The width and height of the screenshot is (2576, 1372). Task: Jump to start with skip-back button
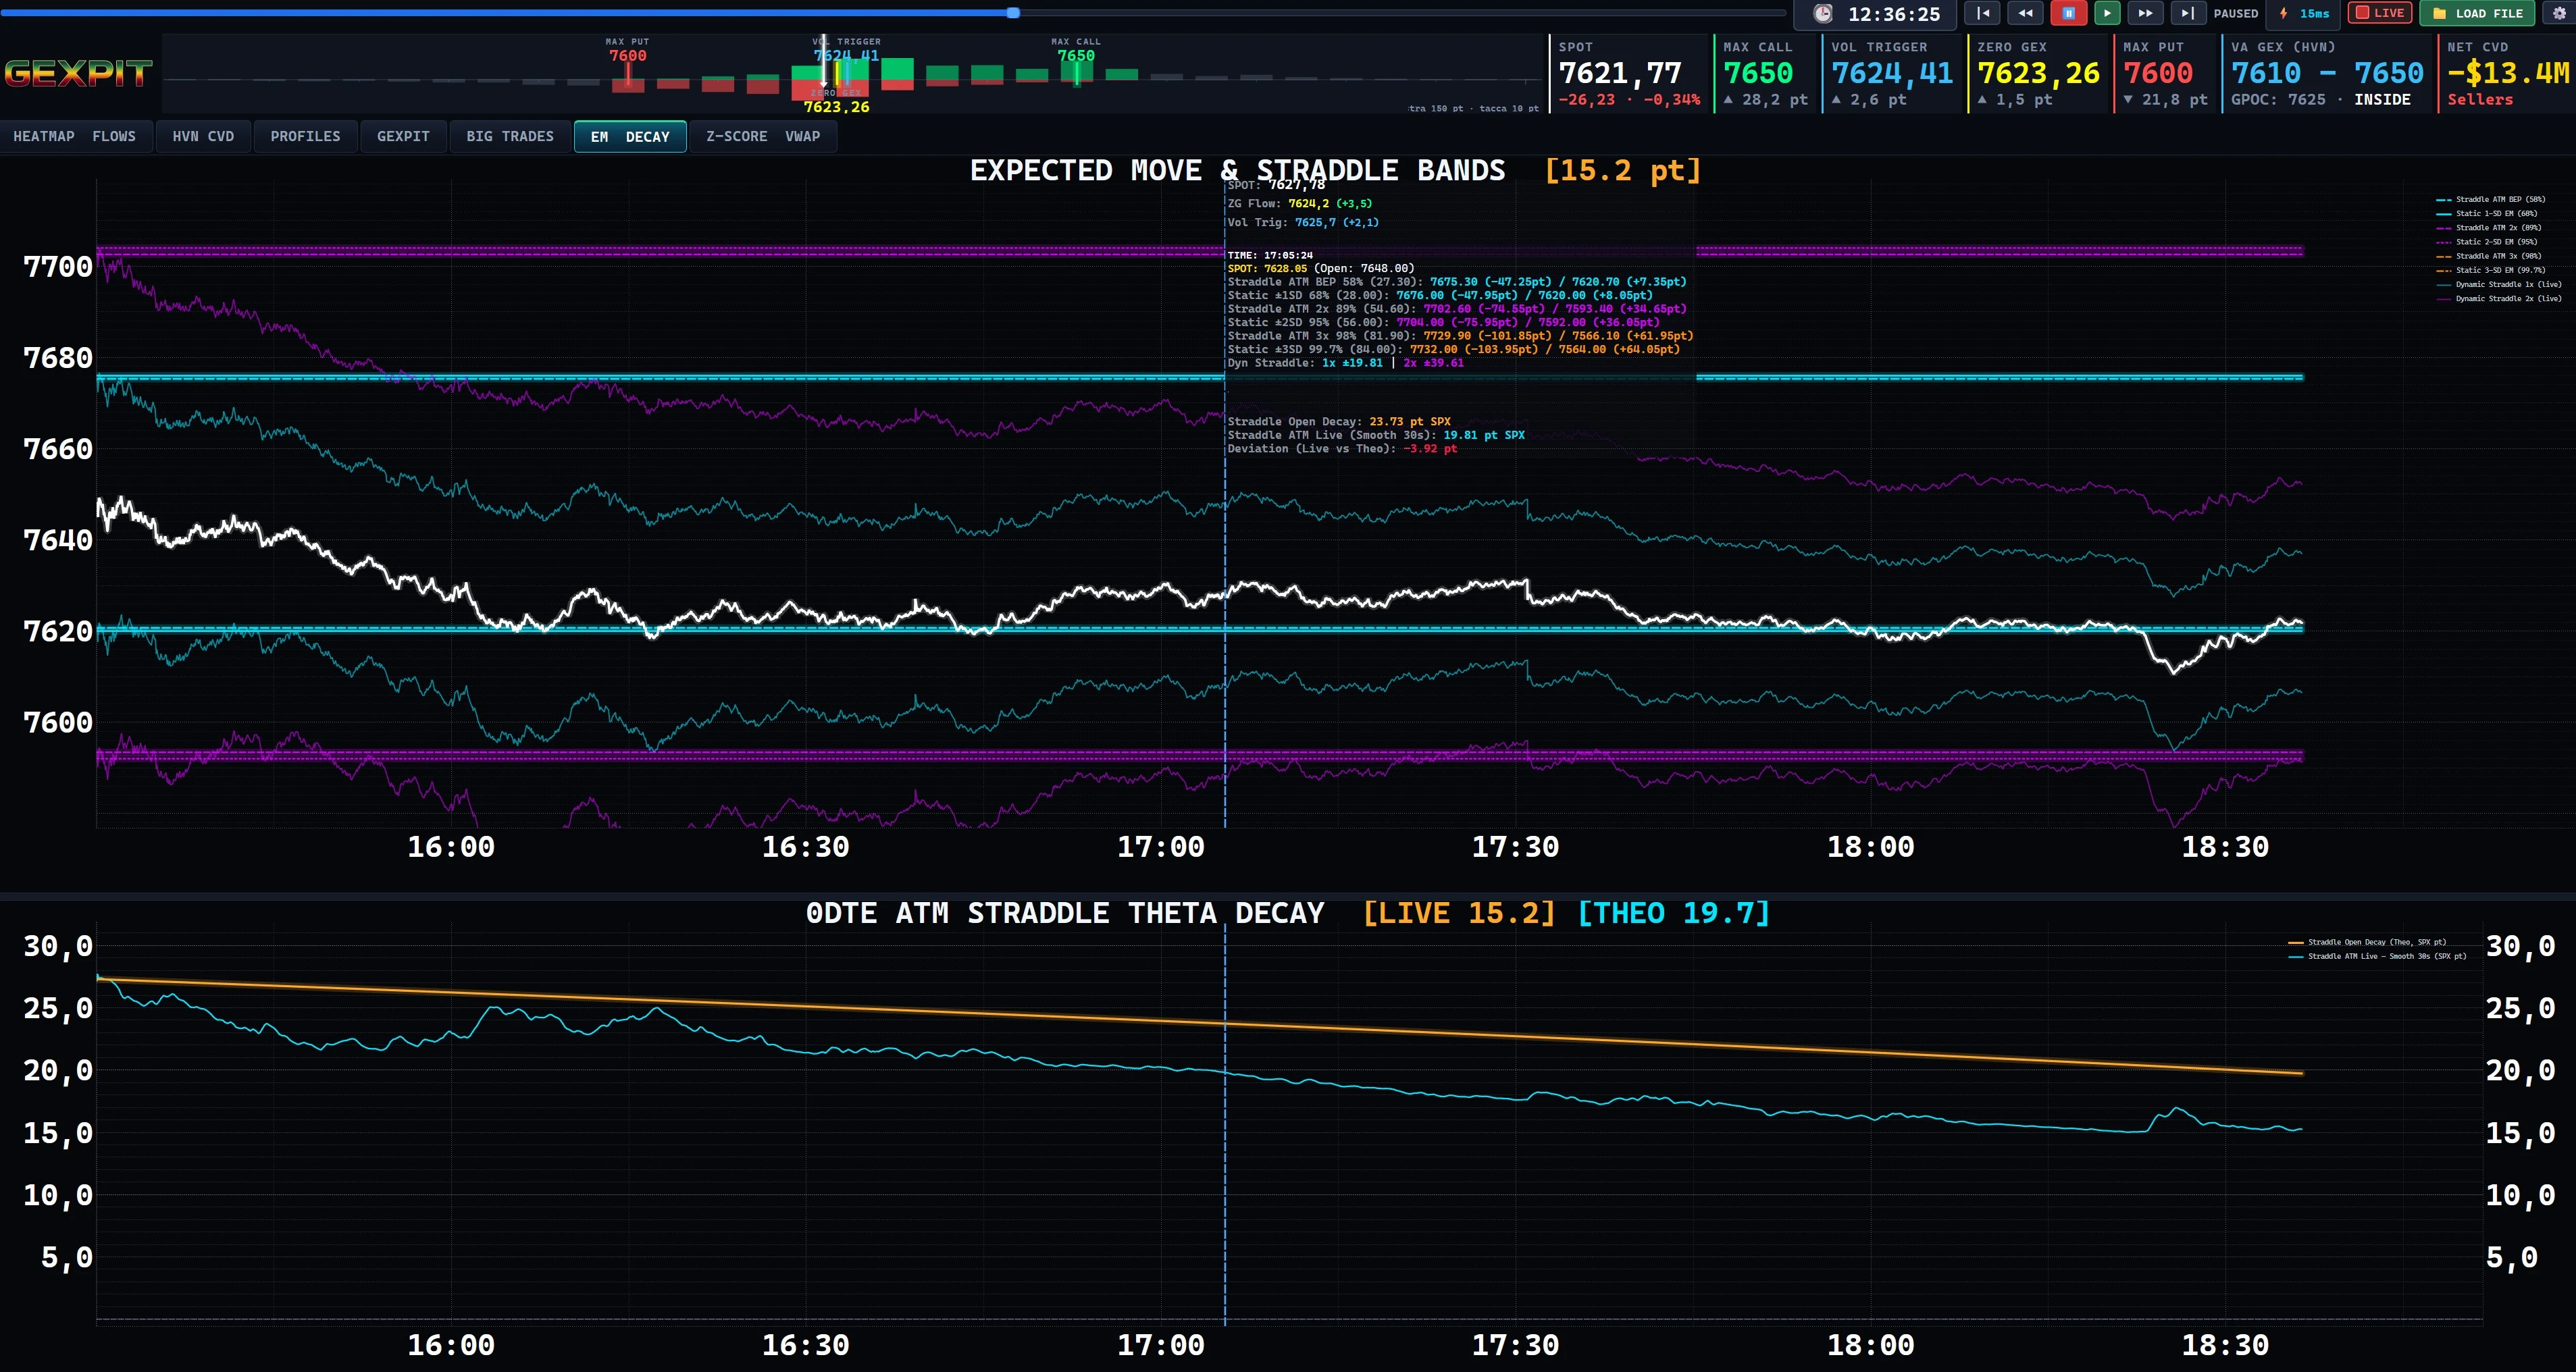point(1982,13)
